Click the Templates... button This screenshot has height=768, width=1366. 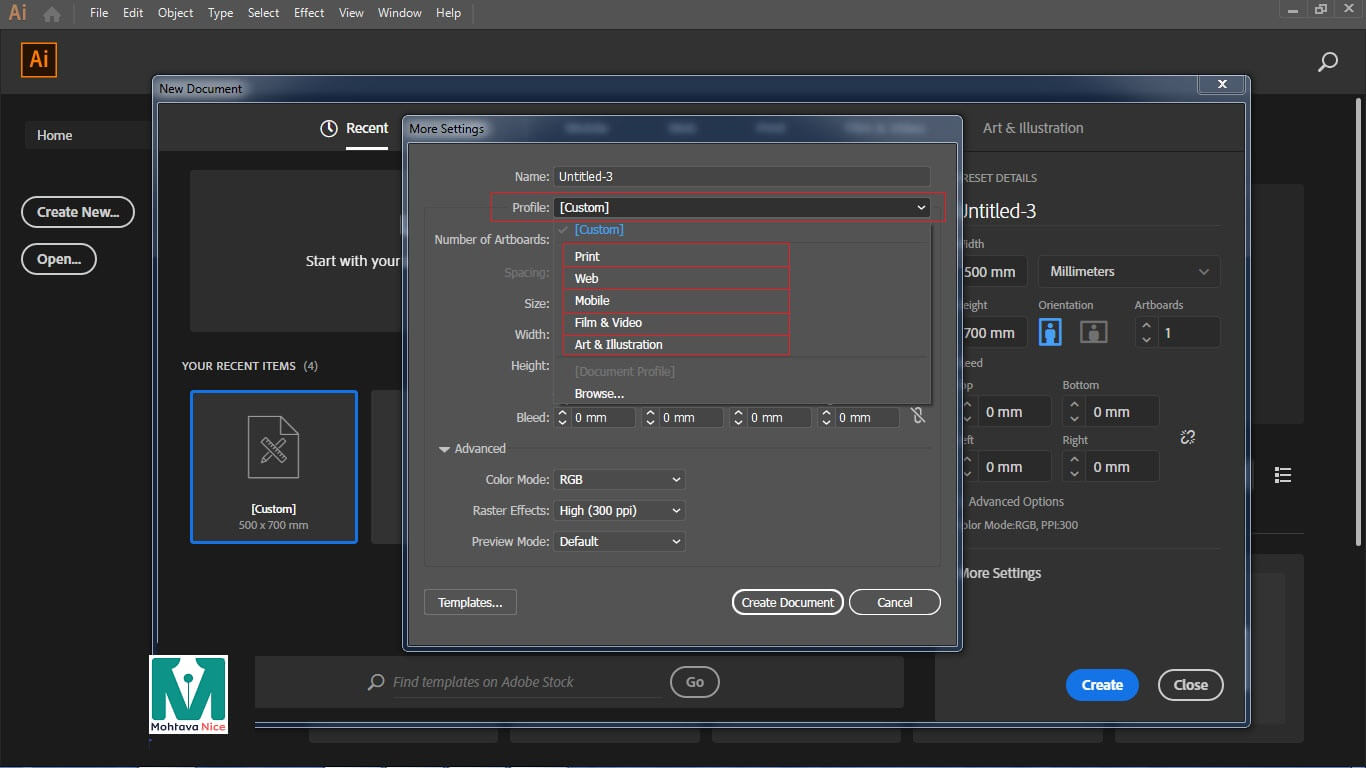coord(470,602)
